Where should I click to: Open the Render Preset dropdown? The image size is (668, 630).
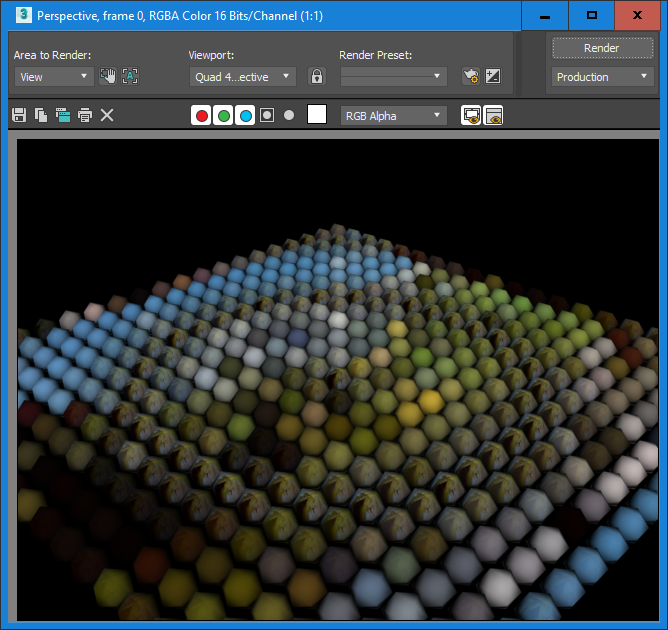394,77
